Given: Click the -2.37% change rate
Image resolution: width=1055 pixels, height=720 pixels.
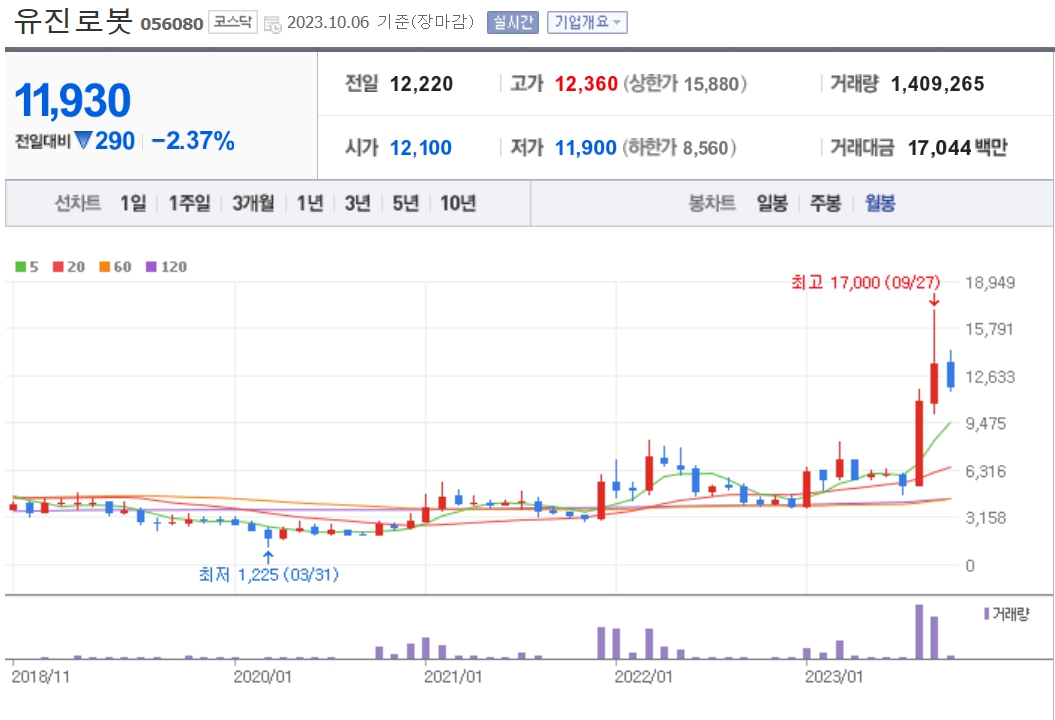Looking at the screenshot, I should (x=193, y=141).
